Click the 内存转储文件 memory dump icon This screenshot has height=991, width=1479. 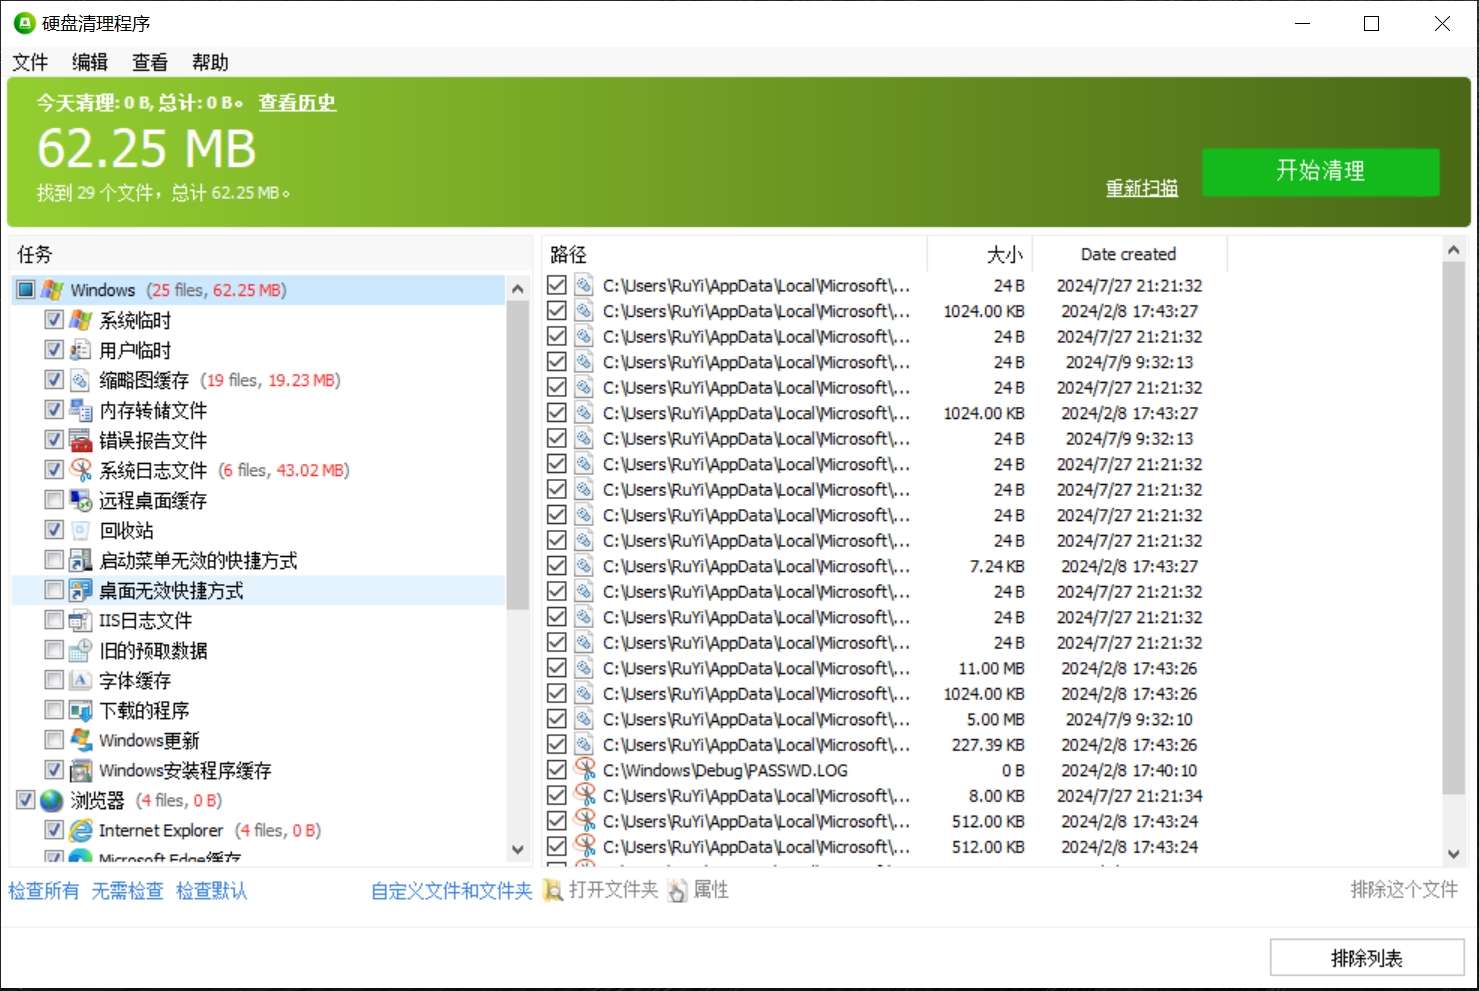pos(80,410)
